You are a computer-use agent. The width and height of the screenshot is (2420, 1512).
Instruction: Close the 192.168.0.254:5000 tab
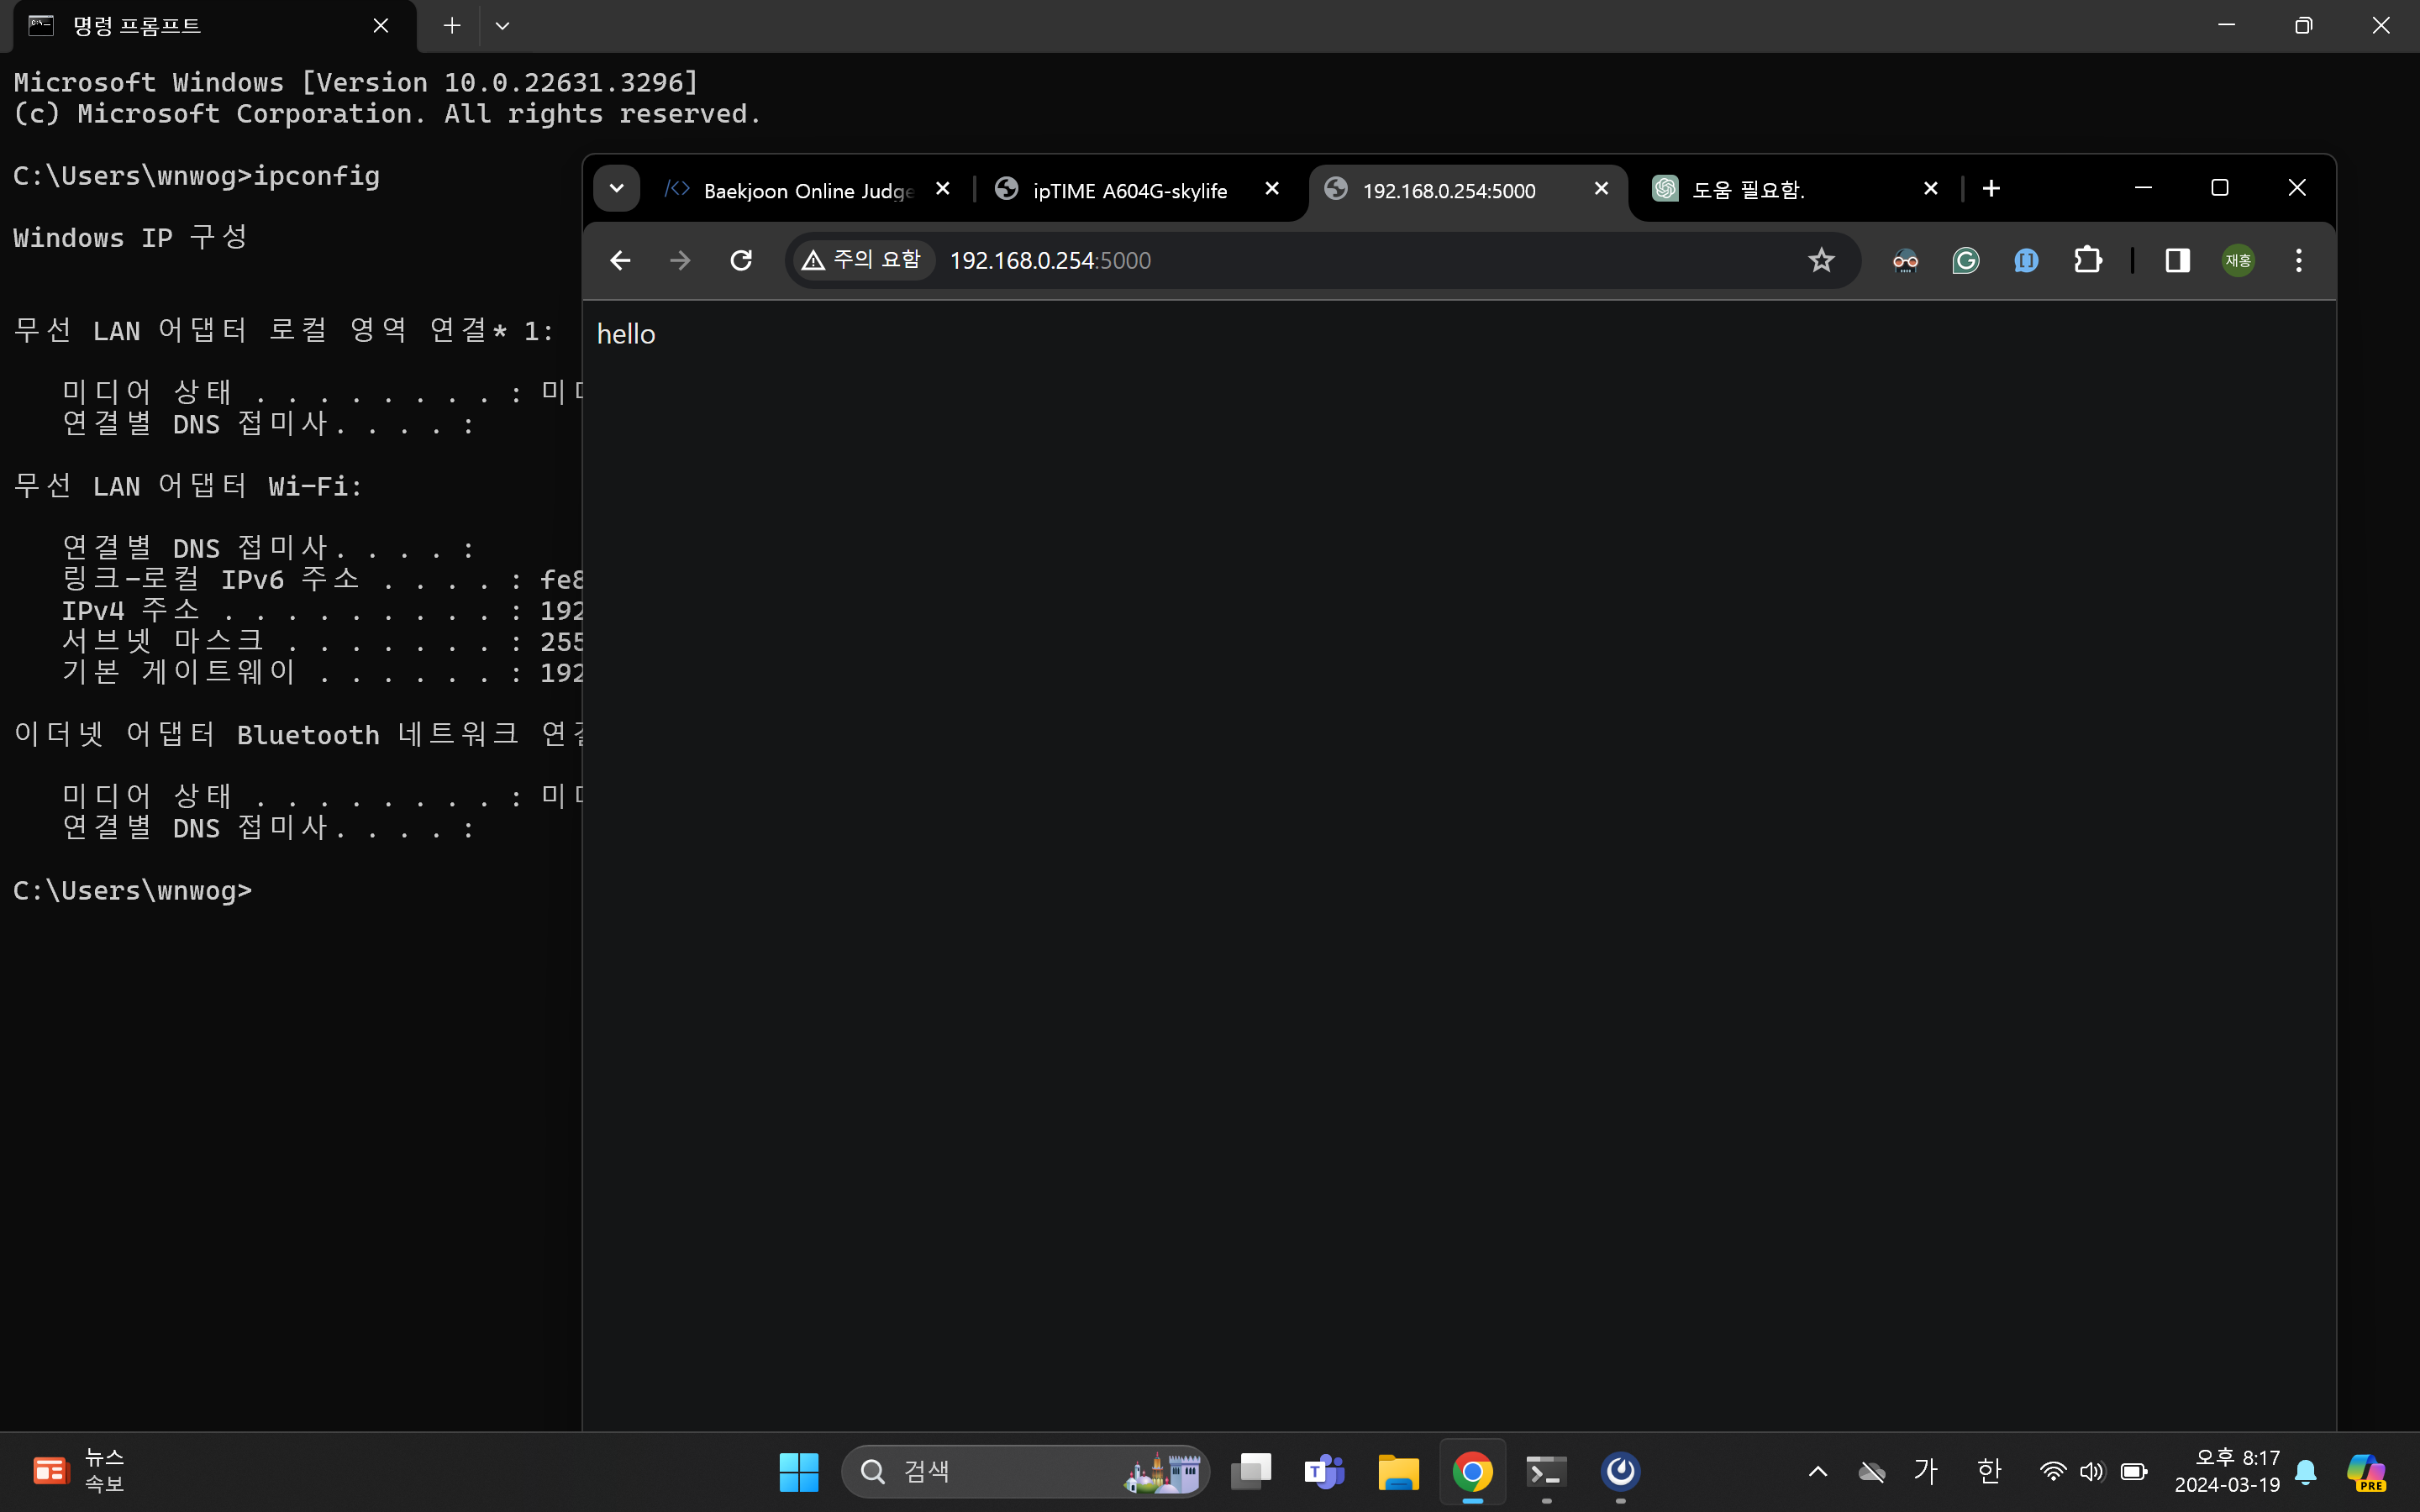click(x=1601, y=188)
